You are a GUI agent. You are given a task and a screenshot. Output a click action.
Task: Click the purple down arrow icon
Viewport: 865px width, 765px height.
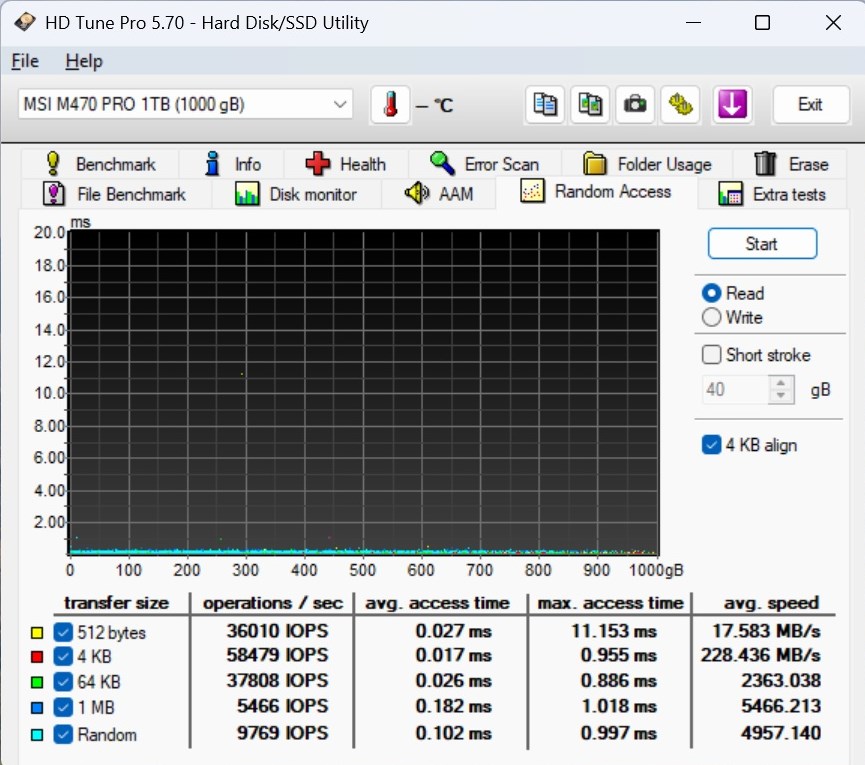(x=732, y=104)
